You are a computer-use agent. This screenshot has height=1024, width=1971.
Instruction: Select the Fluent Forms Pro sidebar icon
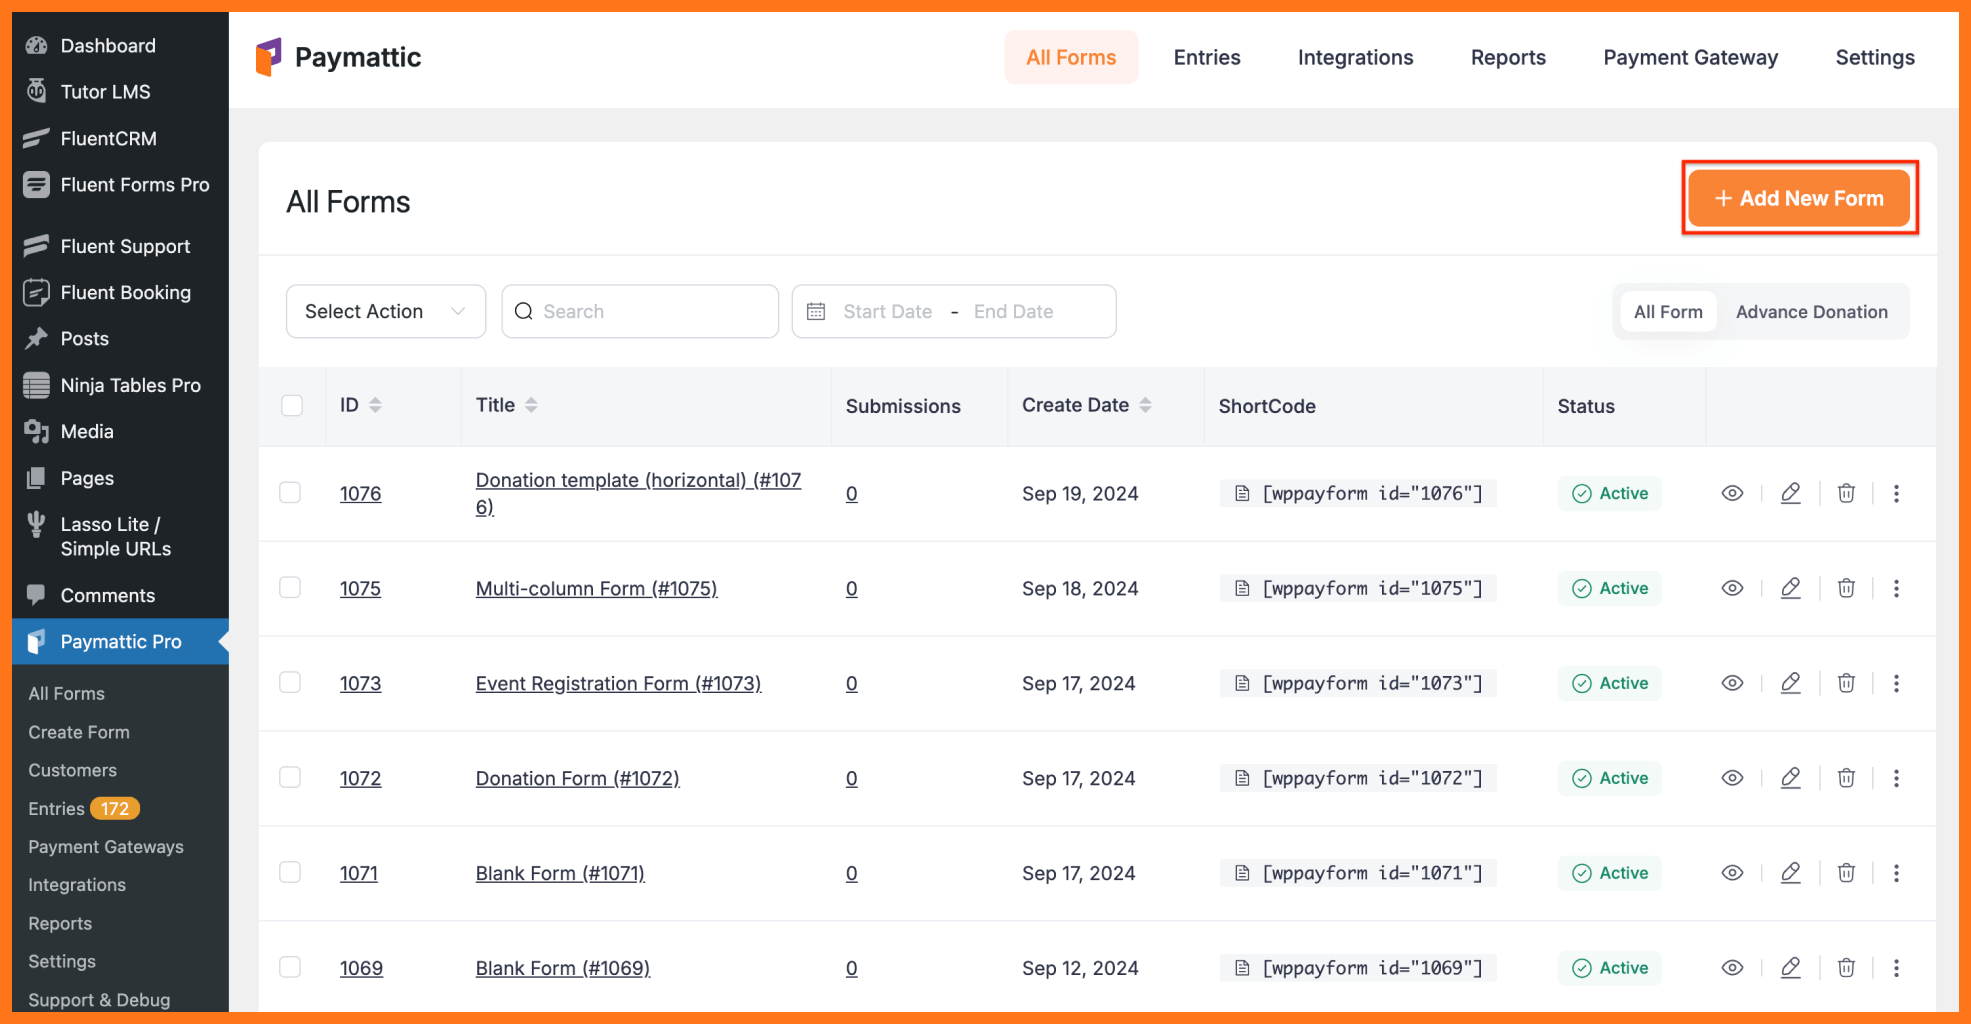(37, 184)
